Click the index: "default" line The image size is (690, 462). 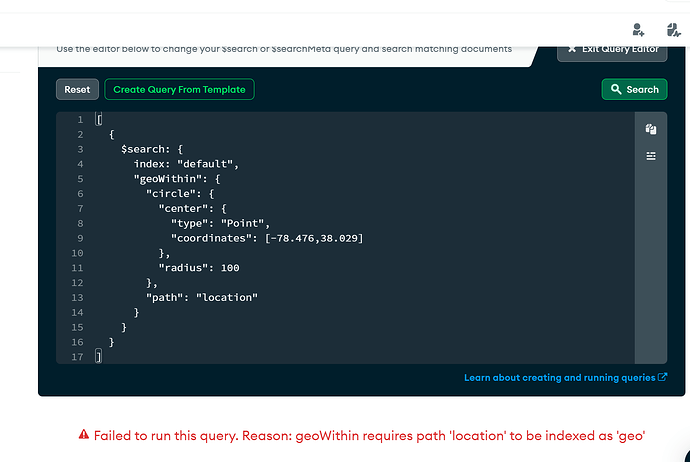click(x=187, y=164)
